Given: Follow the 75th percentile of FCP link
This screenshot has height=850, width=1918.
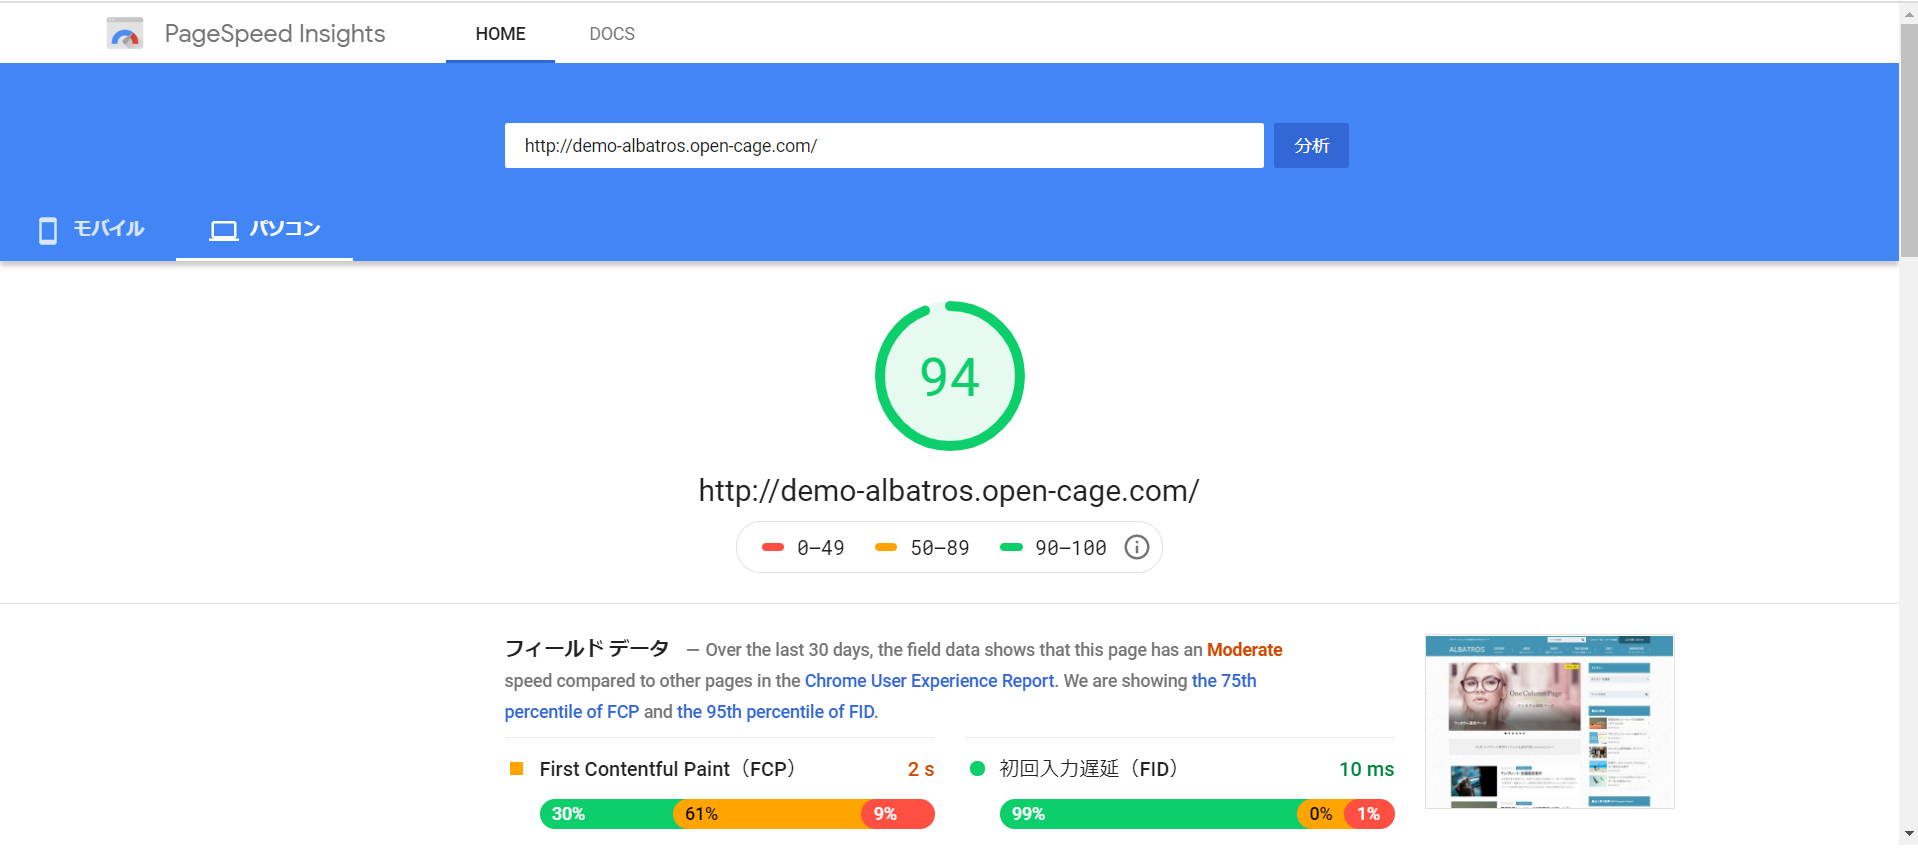Looking at the screenshot, I should coord(880,696).
